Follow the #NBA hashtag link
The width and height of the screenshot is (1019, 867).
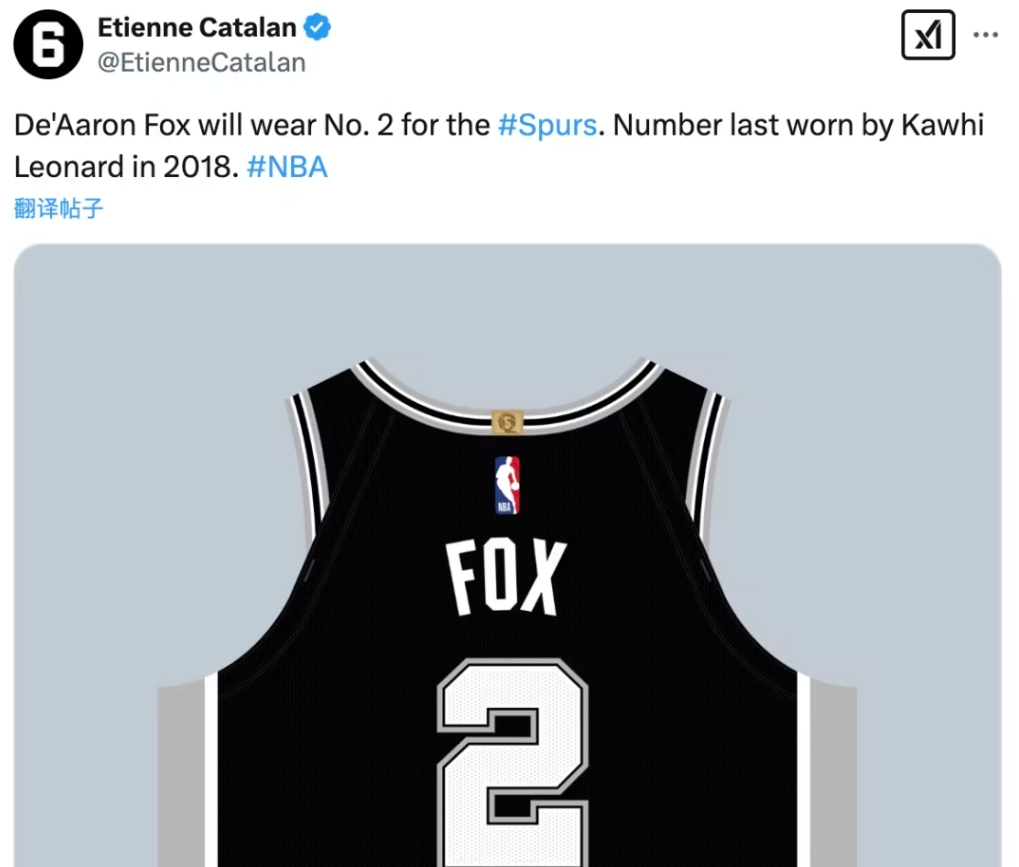(x=287, y=166)
